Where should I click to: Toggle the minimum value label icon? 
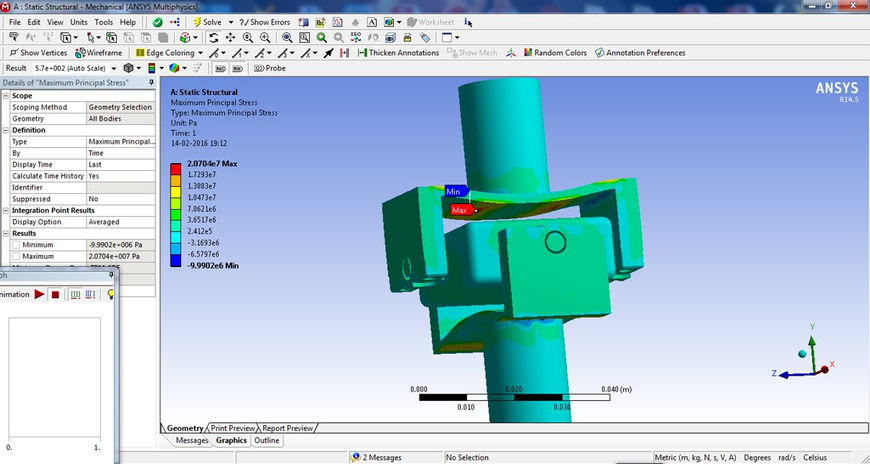(237, 68)
